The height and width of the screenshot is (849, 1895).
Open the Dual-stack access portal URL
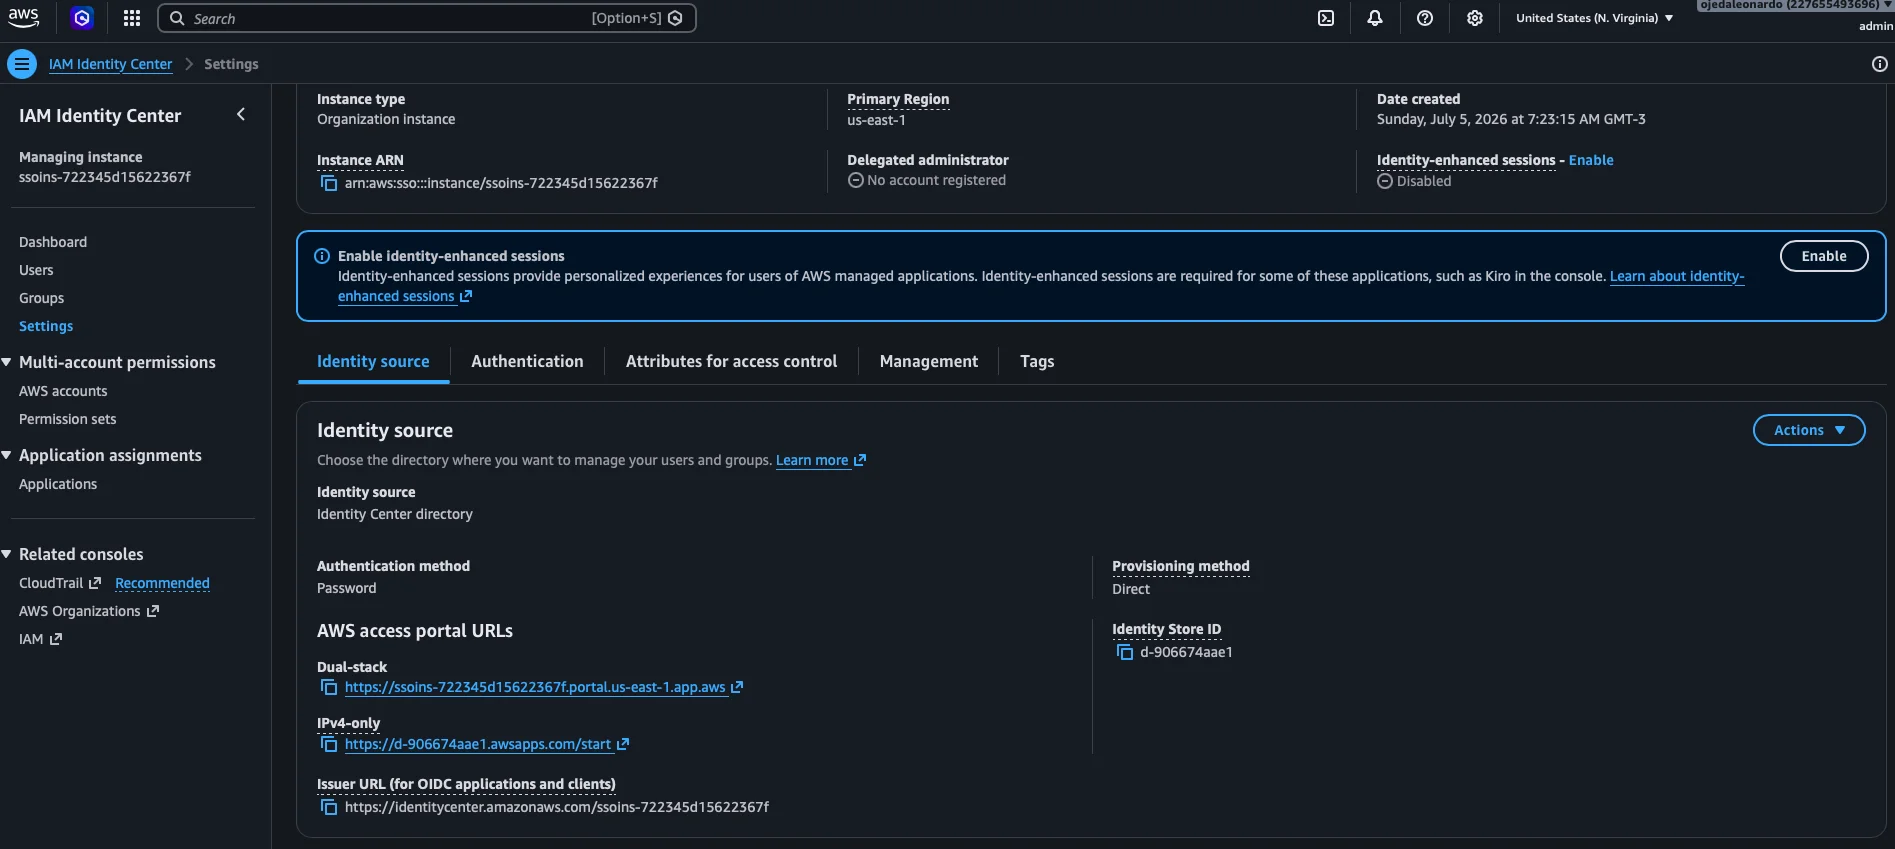(x=535, y=687)
